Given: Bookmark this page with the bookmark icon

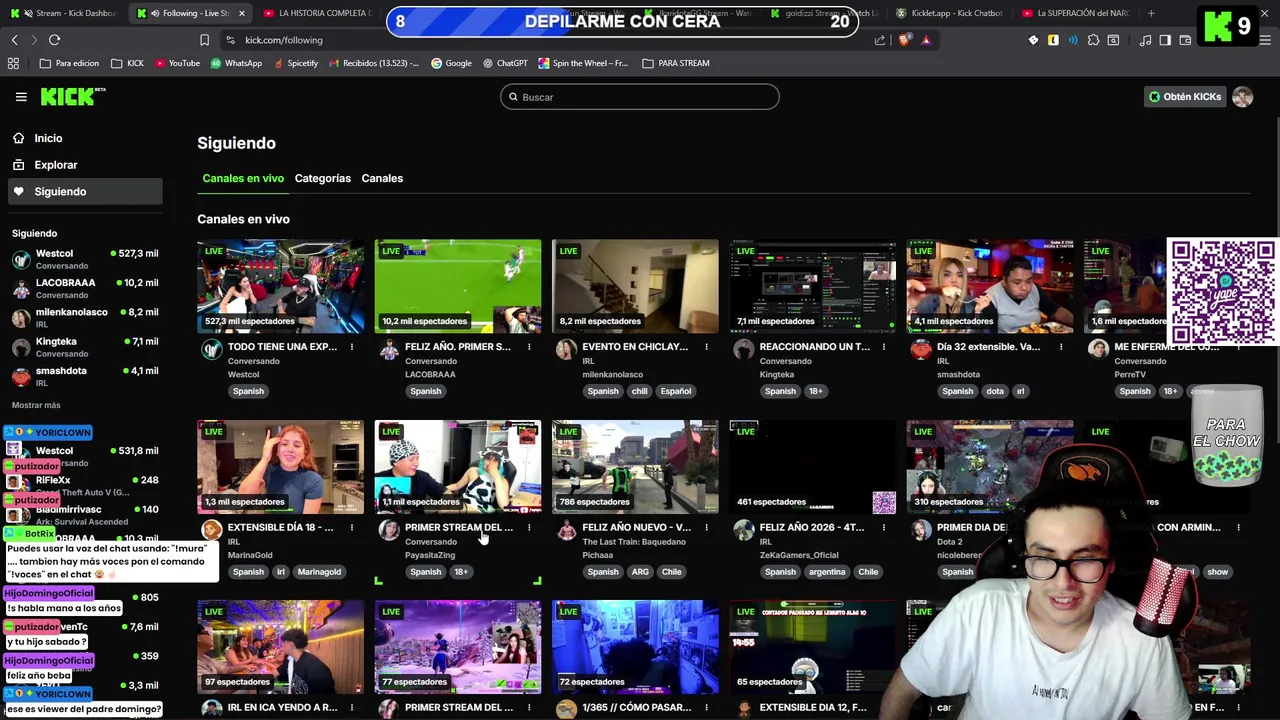Looking at the screenshot, I should (204, 40).
